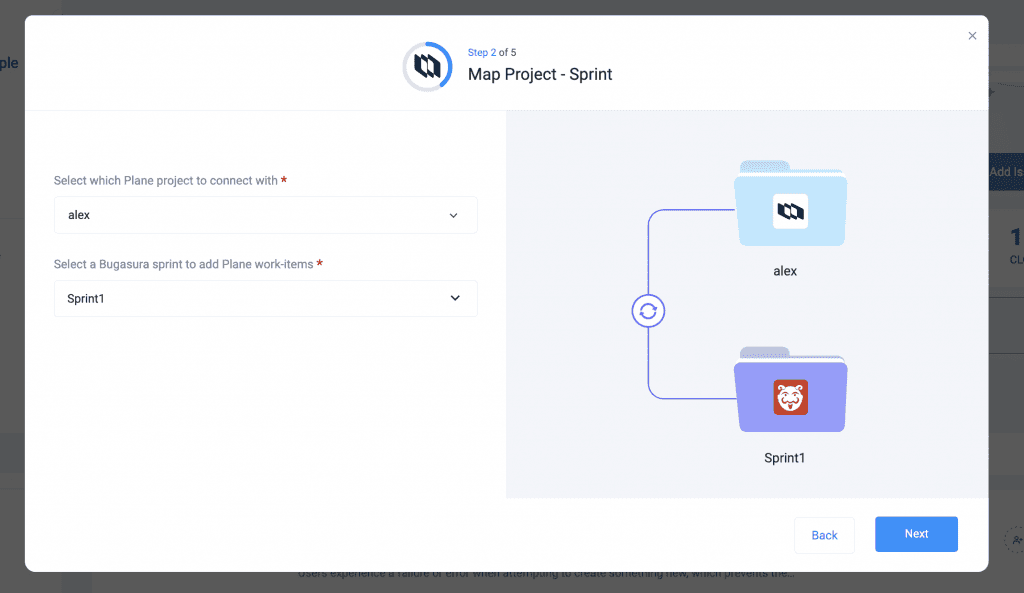The image size is (1024, 593).
Task: Click 'Select a Bugasura sprint' label
Action: (x=184, y=264)
